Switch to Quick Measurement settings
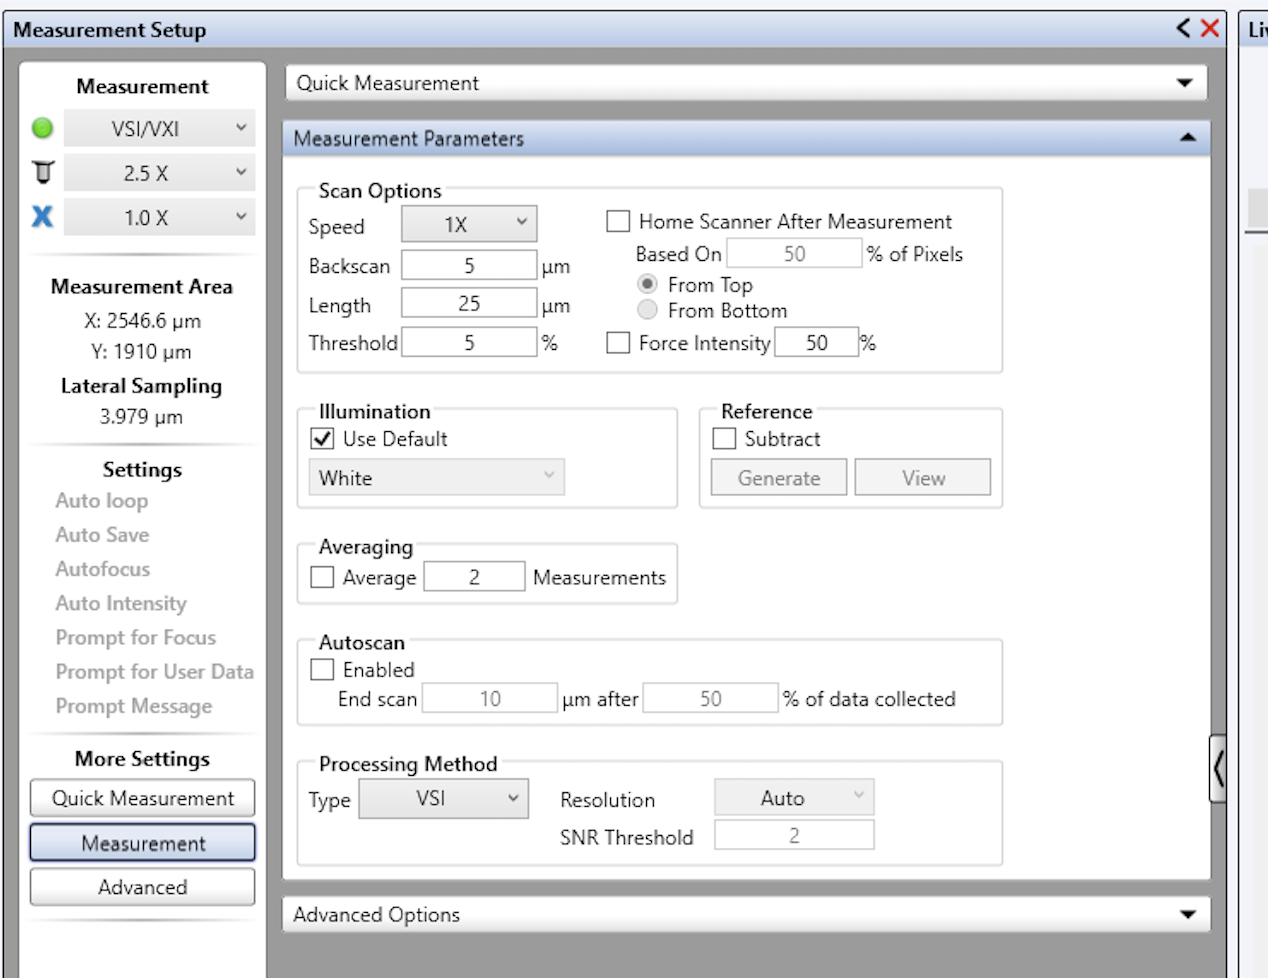1268x978 pixels. click(142, 798)
